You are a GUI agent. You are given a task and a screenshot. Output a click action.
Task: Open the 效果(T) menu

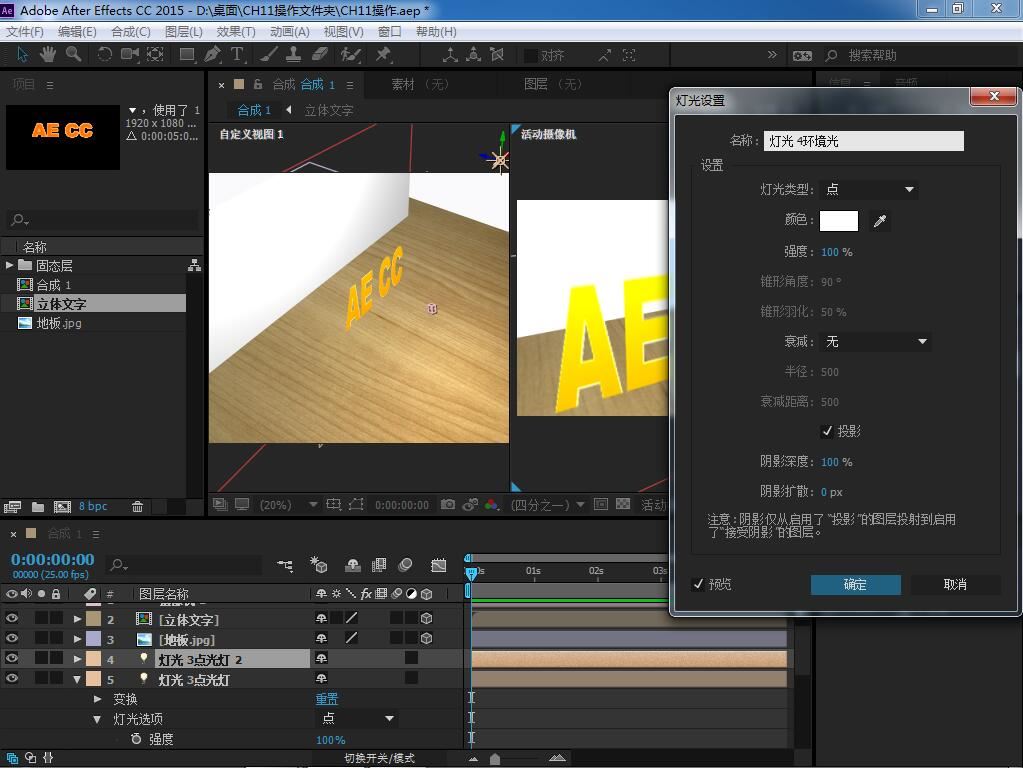click(236, 32)
